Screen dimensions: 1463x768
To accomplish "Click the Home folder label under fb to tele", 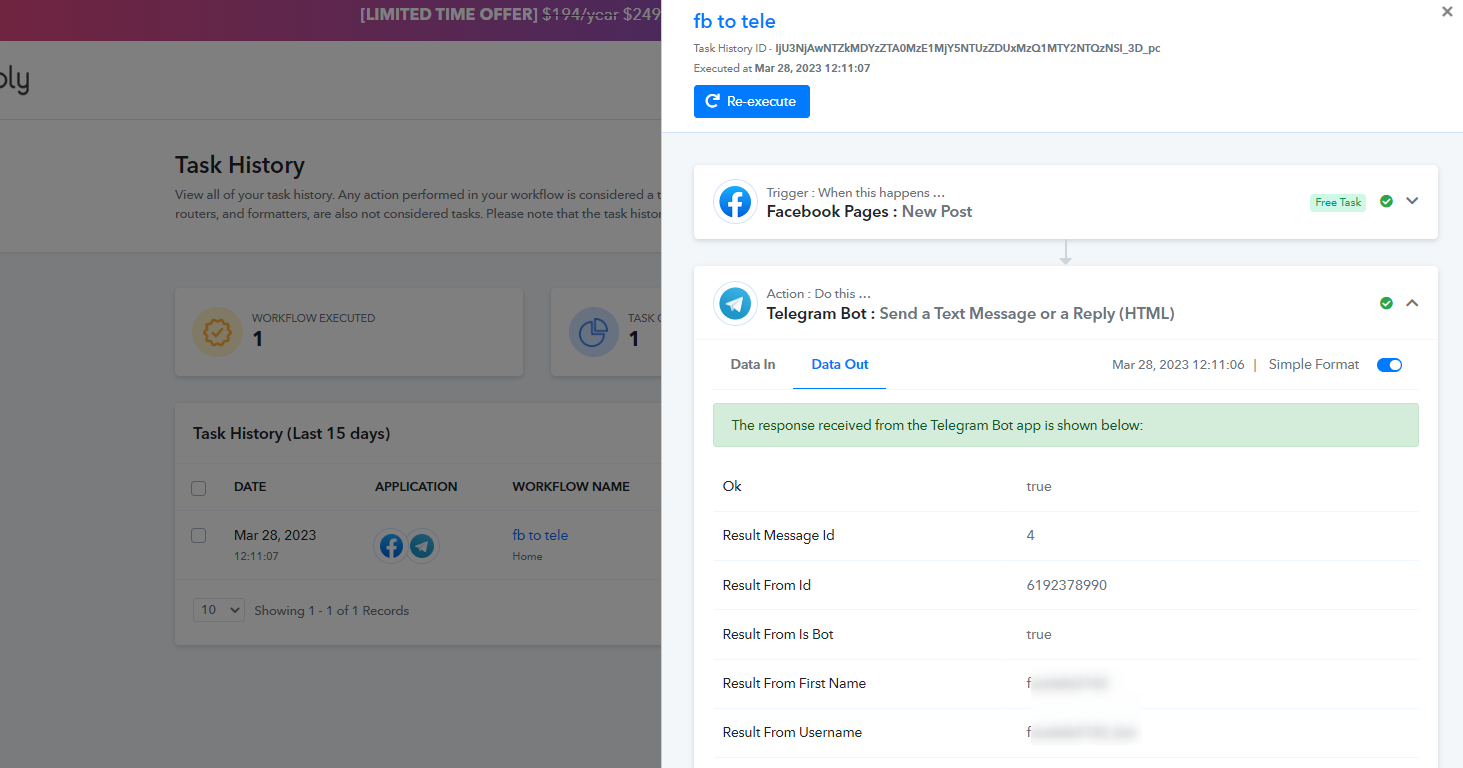I will [527, 556].
